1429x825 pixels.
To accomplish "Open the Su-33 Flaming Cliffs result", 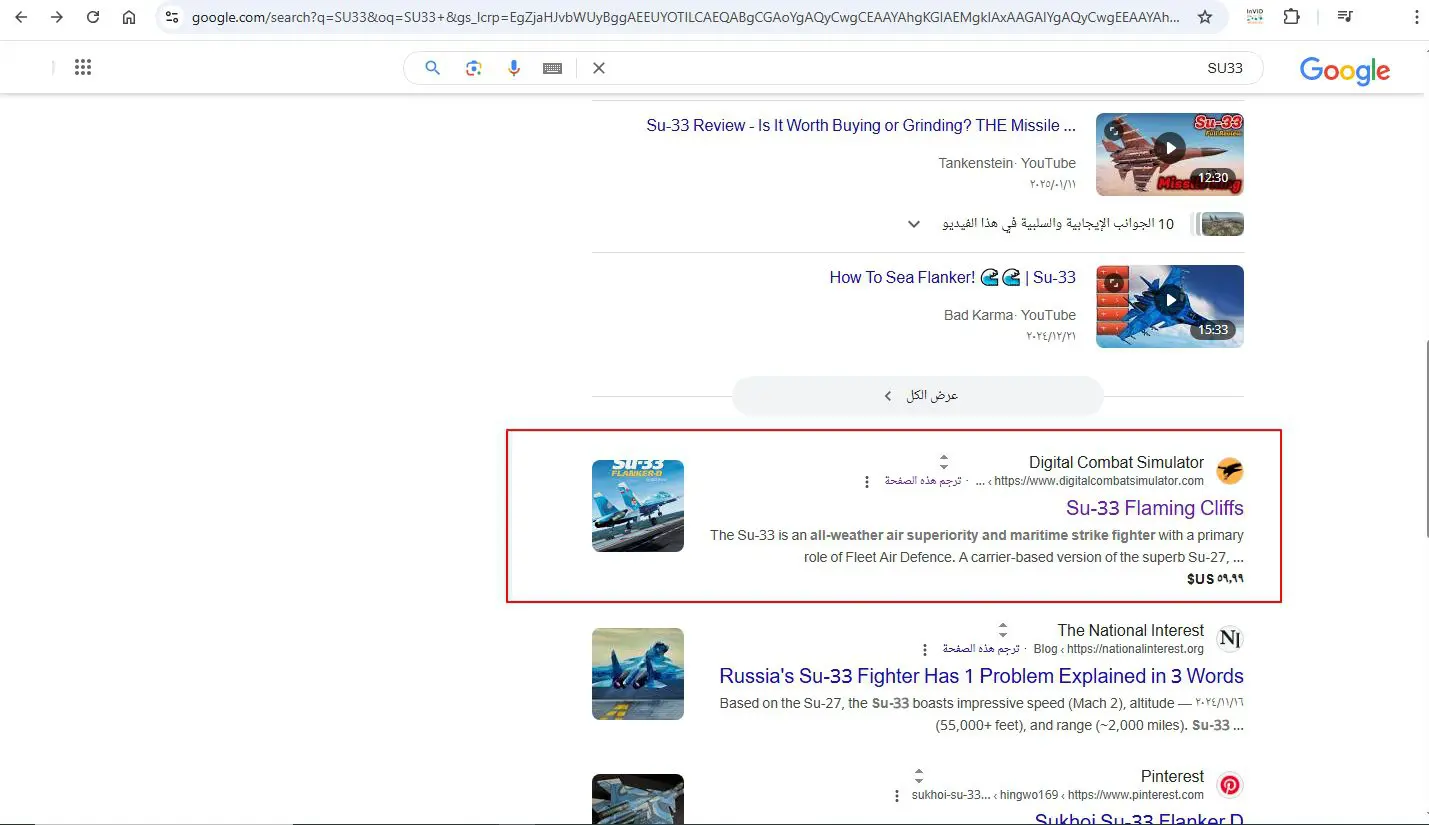I will (1155, 508).
